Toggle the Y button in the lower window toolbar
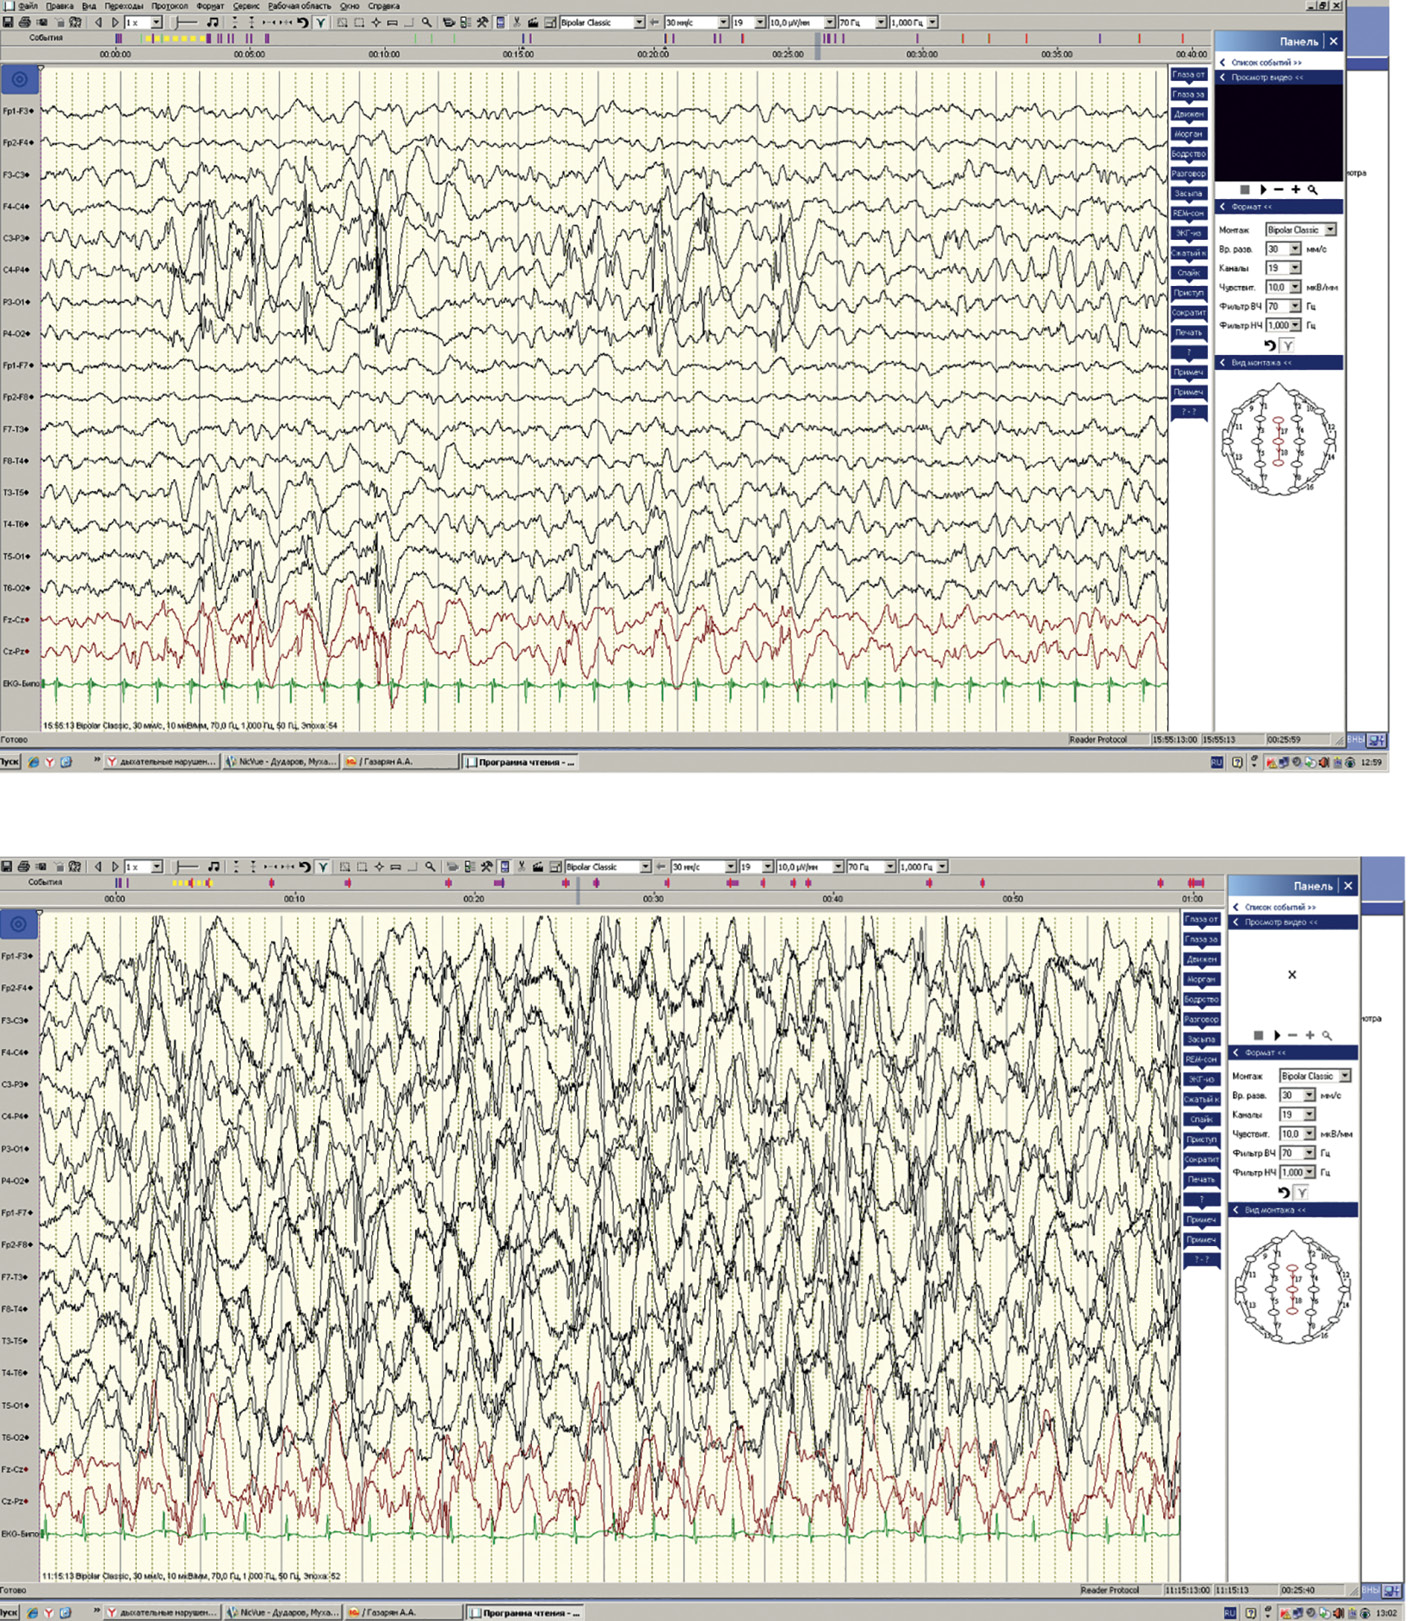 [323, 867]
